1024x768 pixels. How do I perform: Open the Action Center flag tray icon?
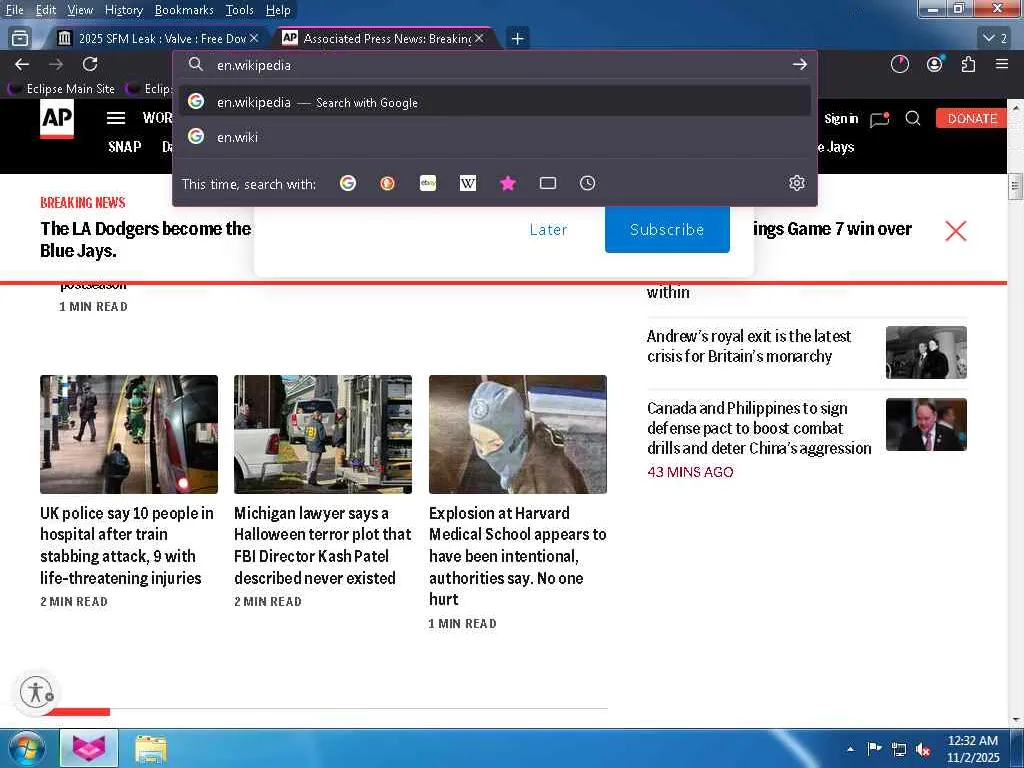[x=874, y=749]
